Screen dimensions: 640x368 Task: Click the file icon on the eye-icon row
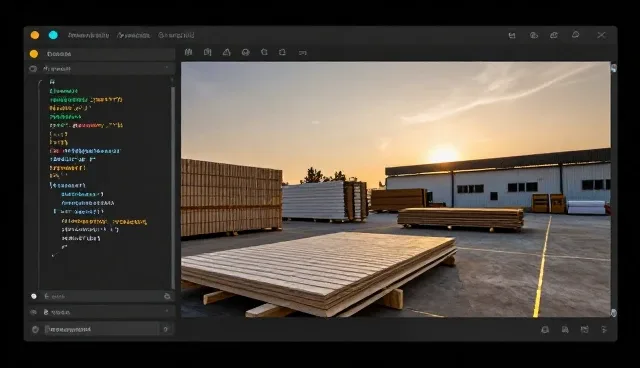click(x=46, y=312)
